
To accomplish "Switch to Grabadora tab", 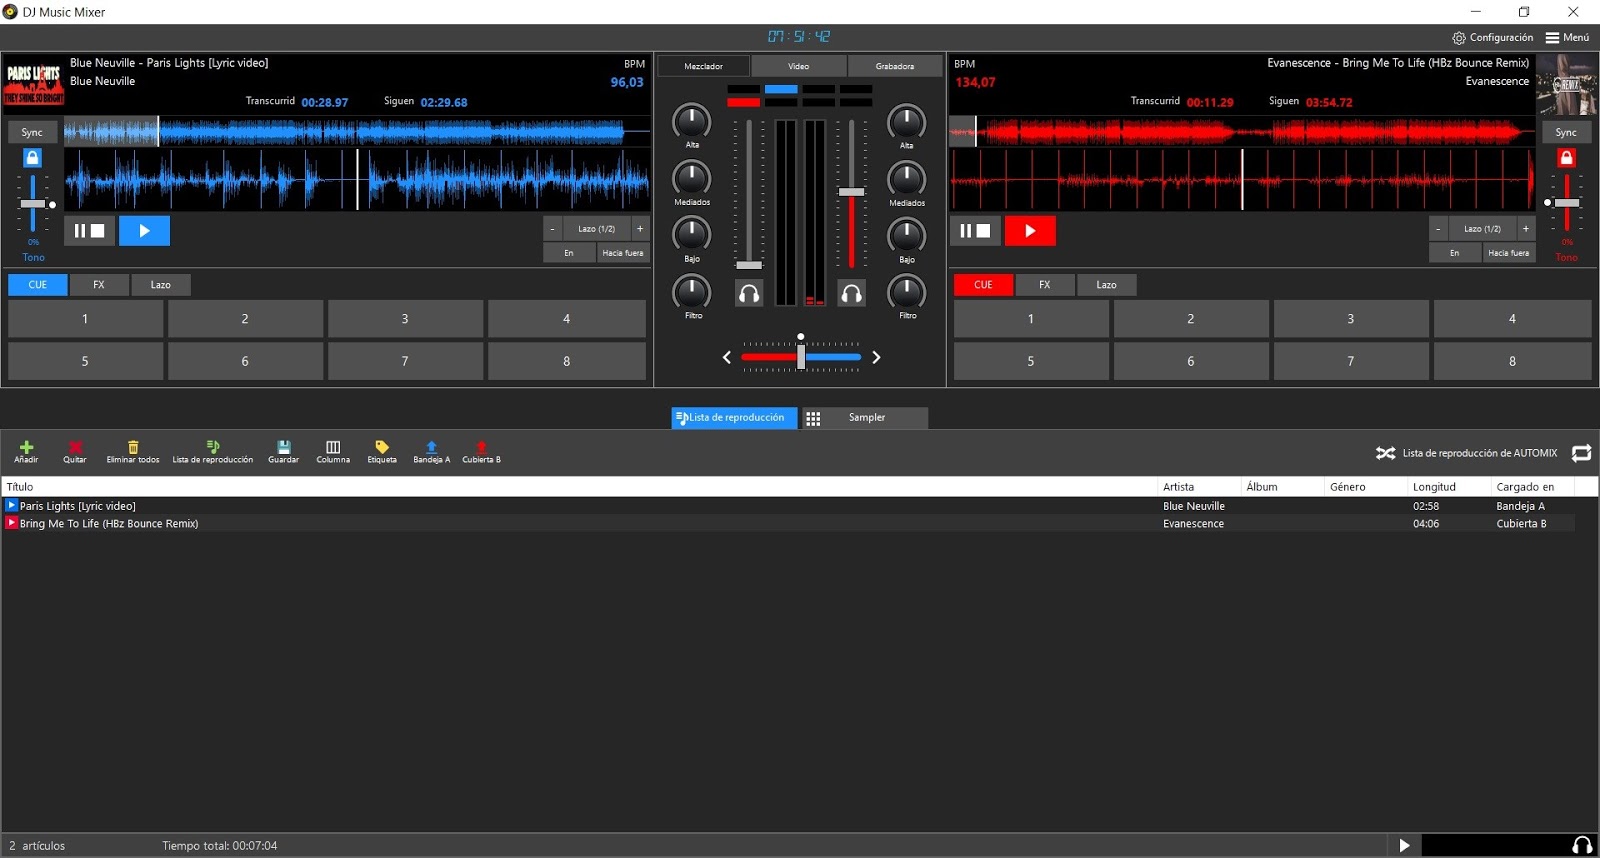I will pos(895,66).
